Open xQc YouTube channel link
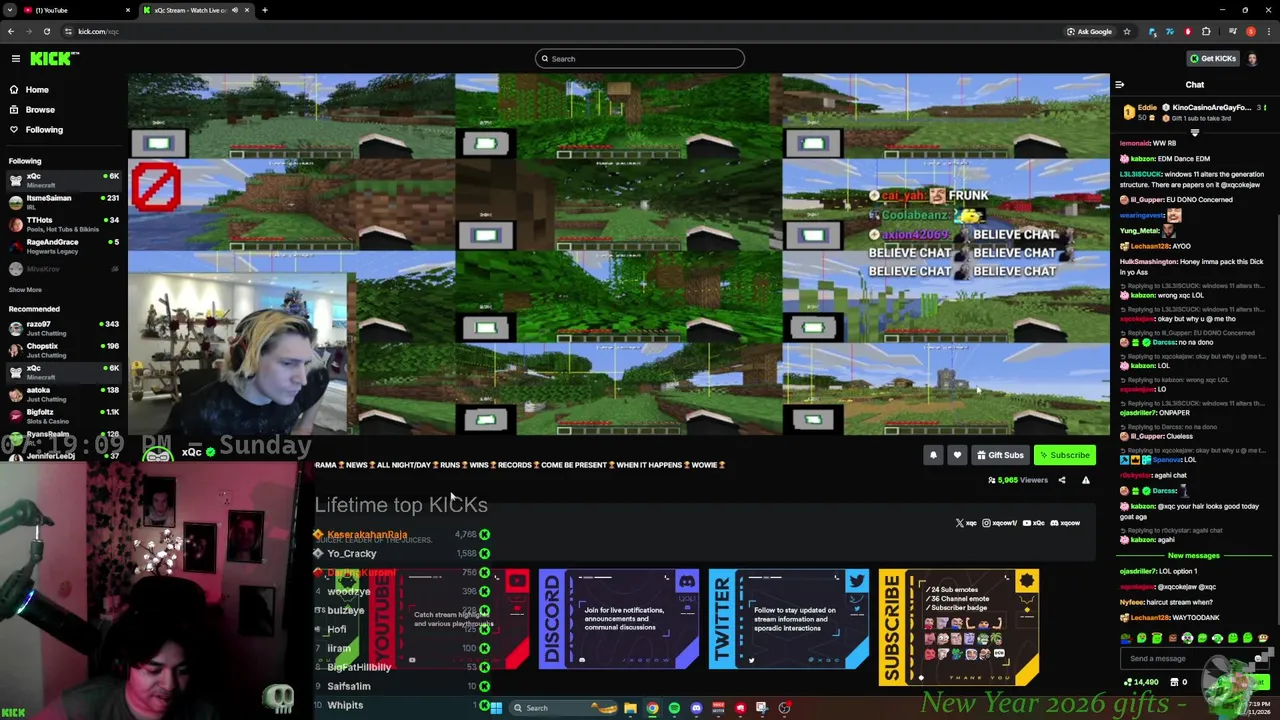The height and width of the screenshot is (720, 1280). click(1034, 523)
